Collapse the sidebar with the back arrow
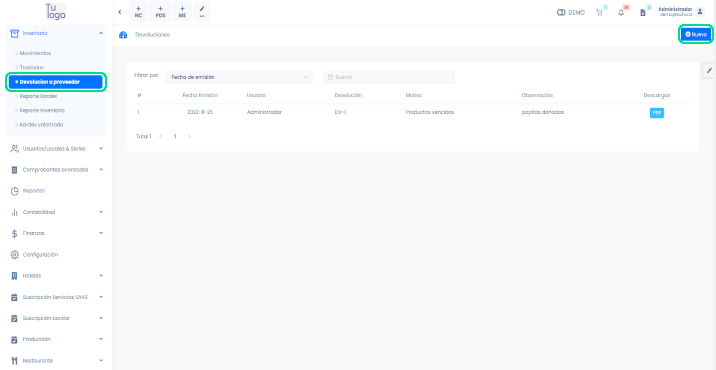This screenshot has height=370, width=716. pyautogui.click(x=120, y=12)
